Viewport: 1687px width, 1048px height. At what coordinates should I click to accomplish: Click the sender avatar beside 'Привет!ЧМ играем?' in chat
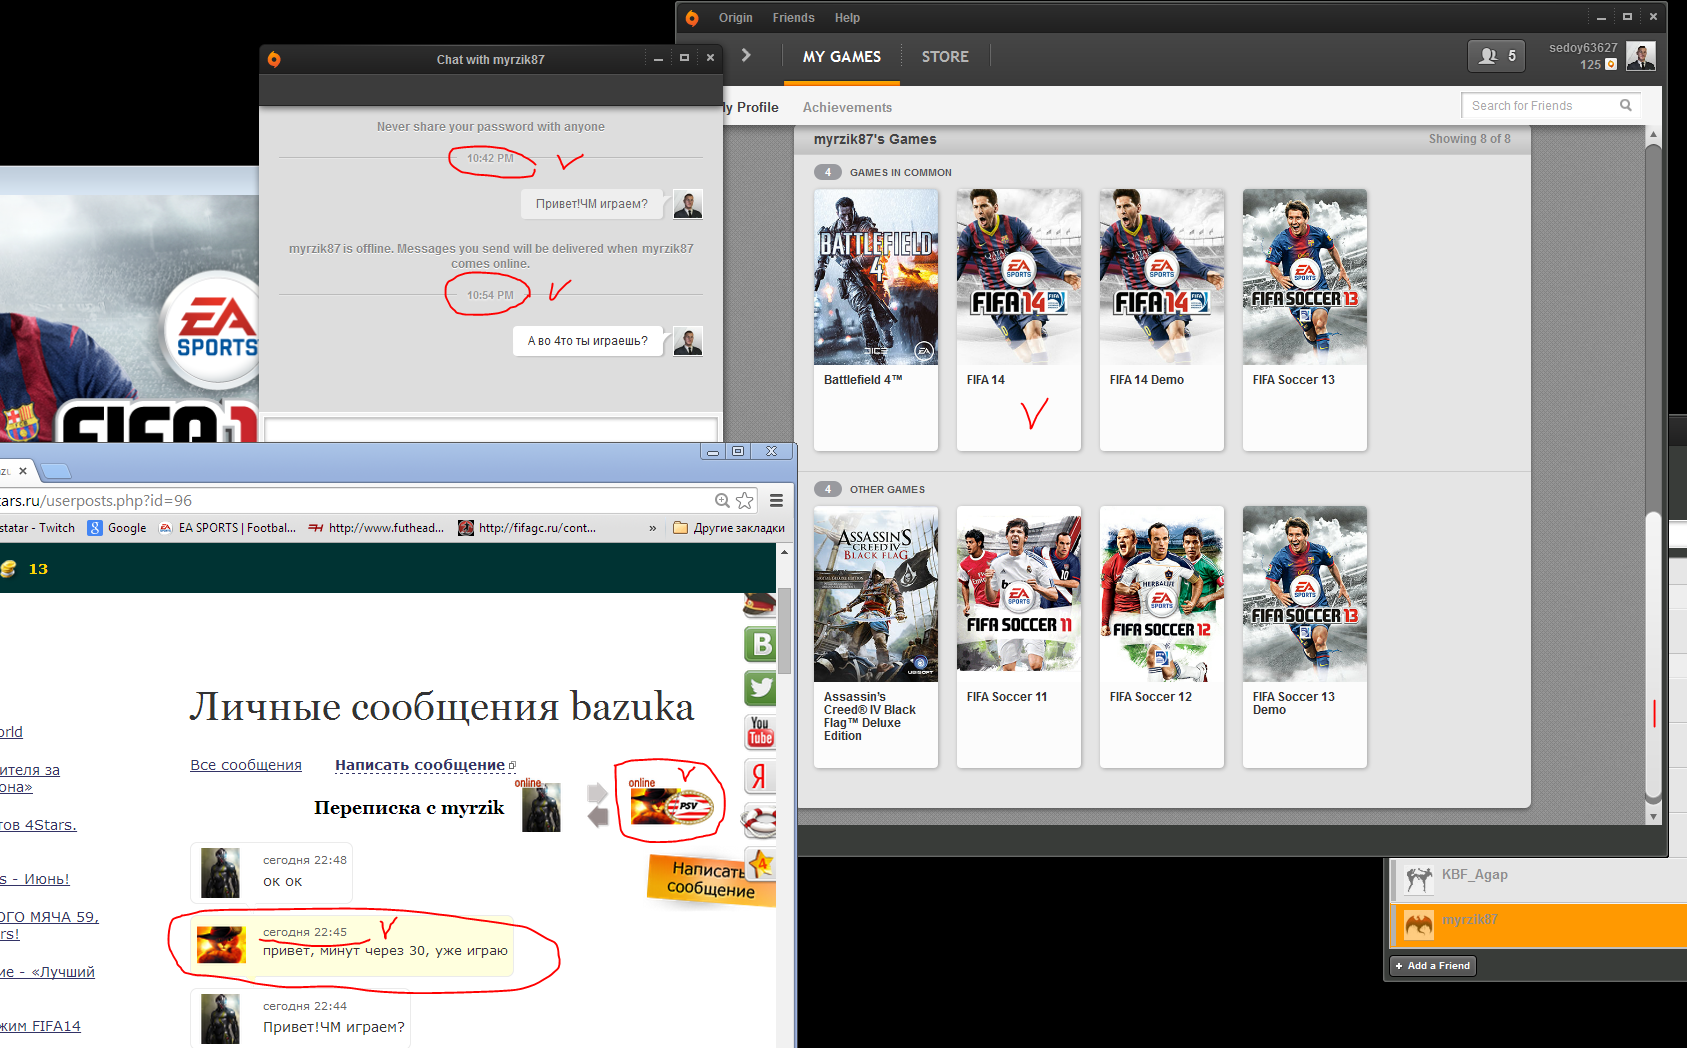(x=688, y=204)
